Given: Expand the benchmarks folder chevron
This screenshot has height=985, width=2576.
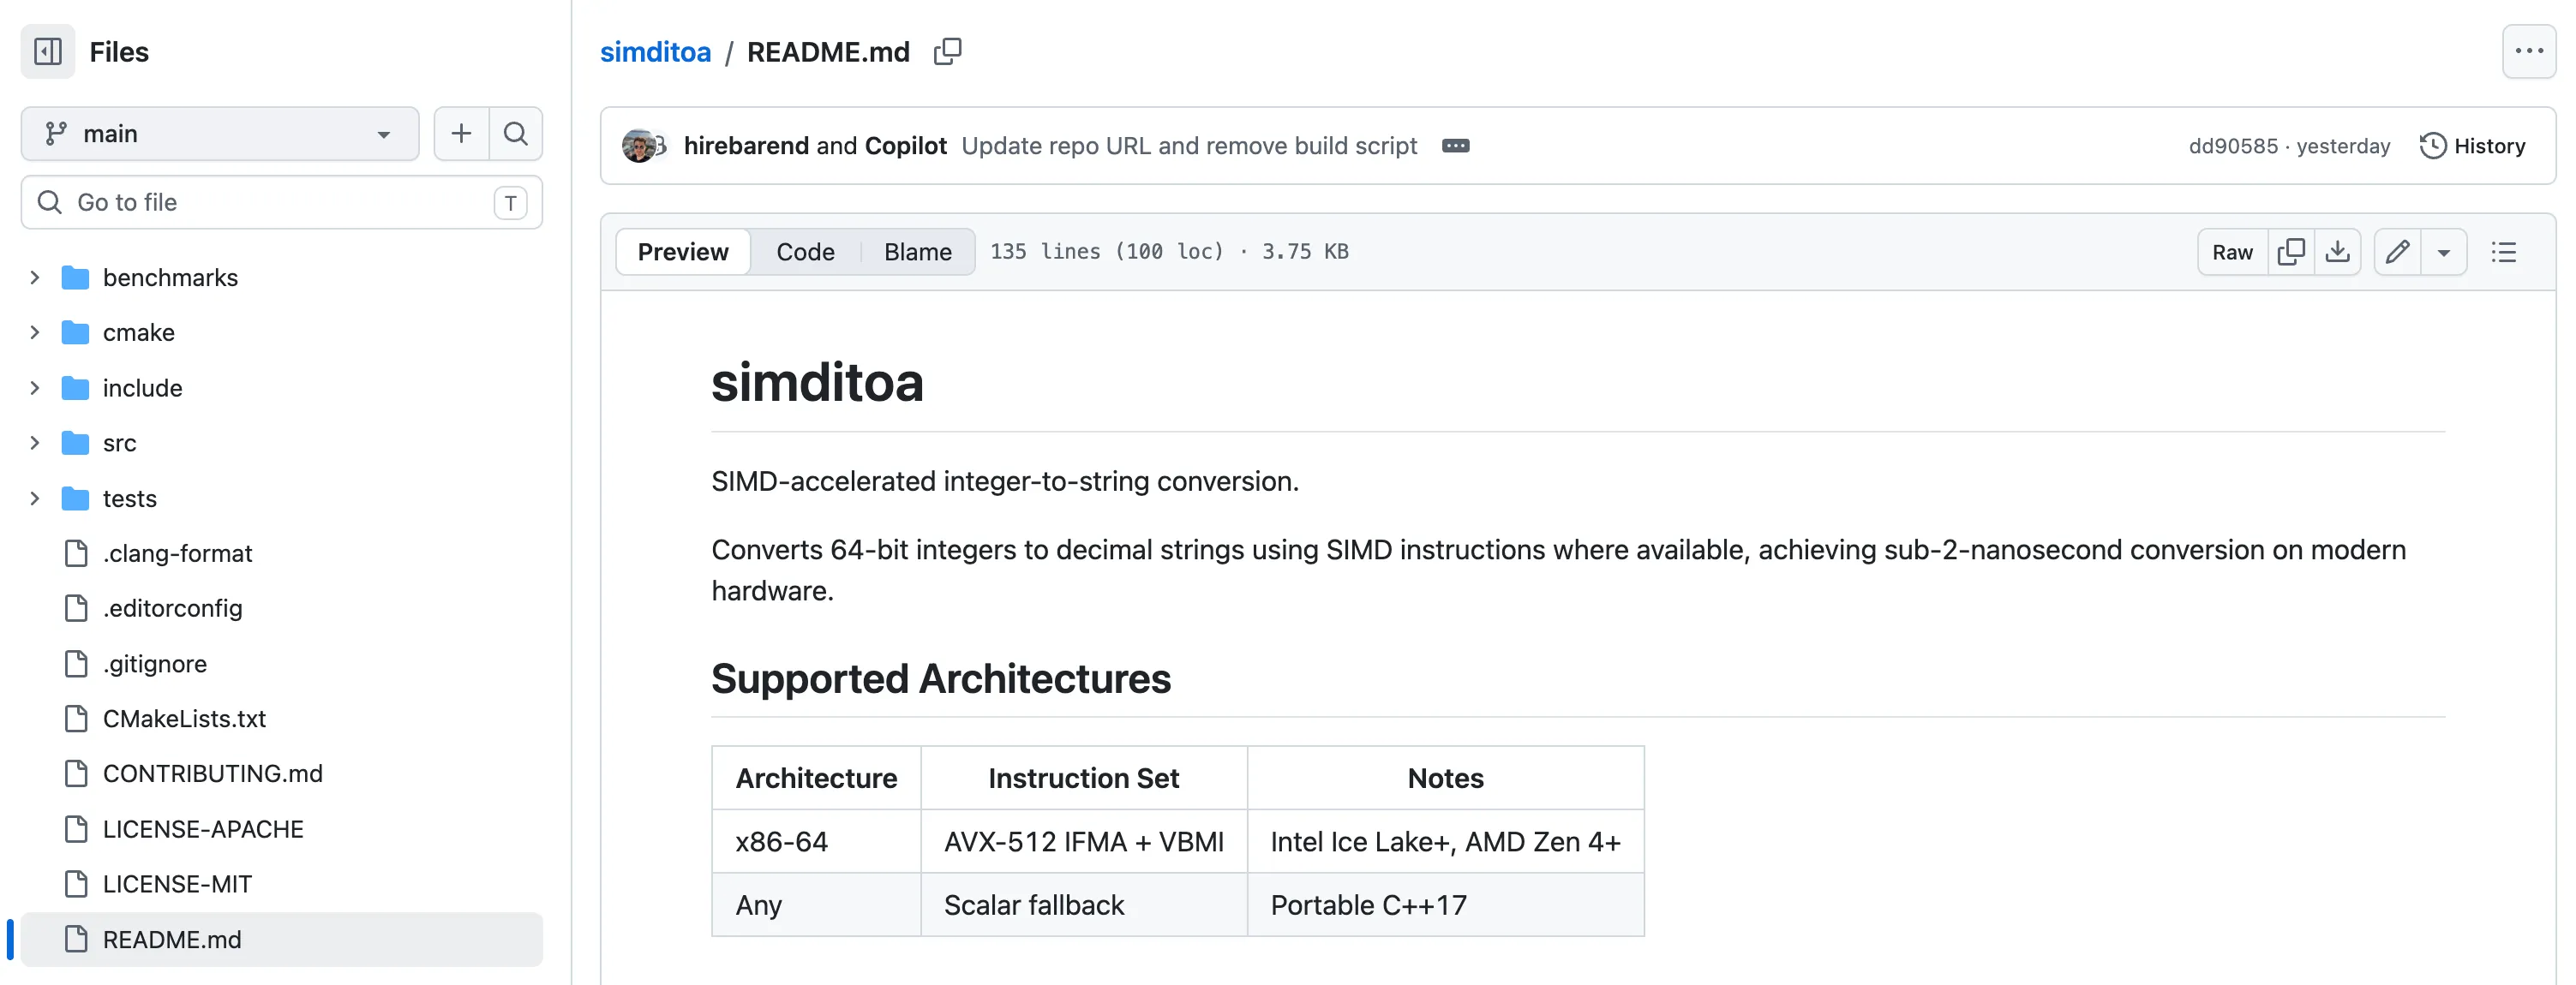Looking at the screenshot, I should 35,277.
